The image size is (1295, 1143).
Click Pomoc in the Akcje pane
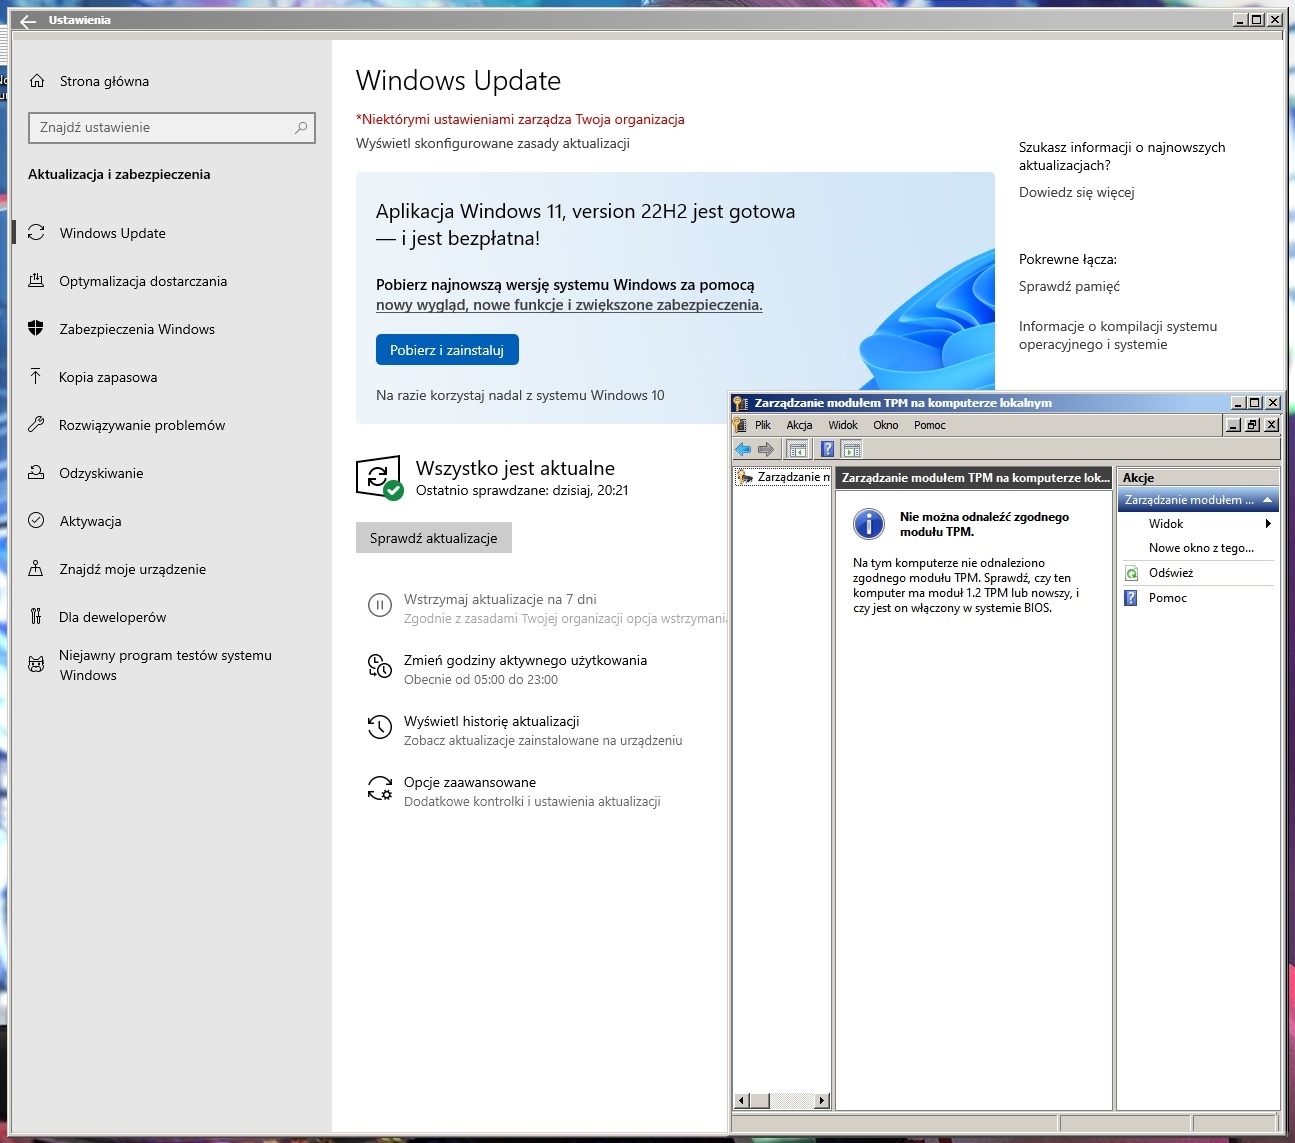coord(1168,598)
